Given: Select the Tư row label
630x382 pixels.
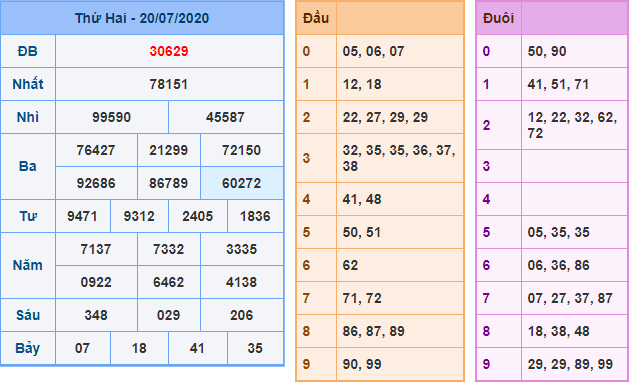Looking at the screenshot, I should (28, 216).
